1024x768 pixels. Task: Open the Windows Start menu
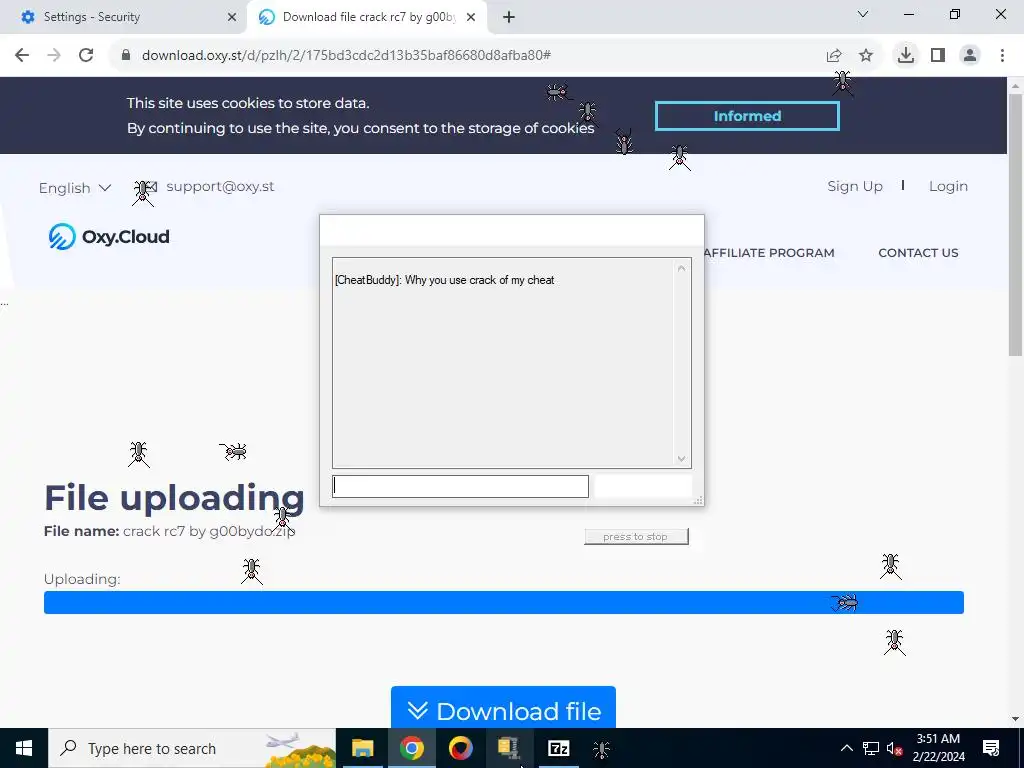24,748
